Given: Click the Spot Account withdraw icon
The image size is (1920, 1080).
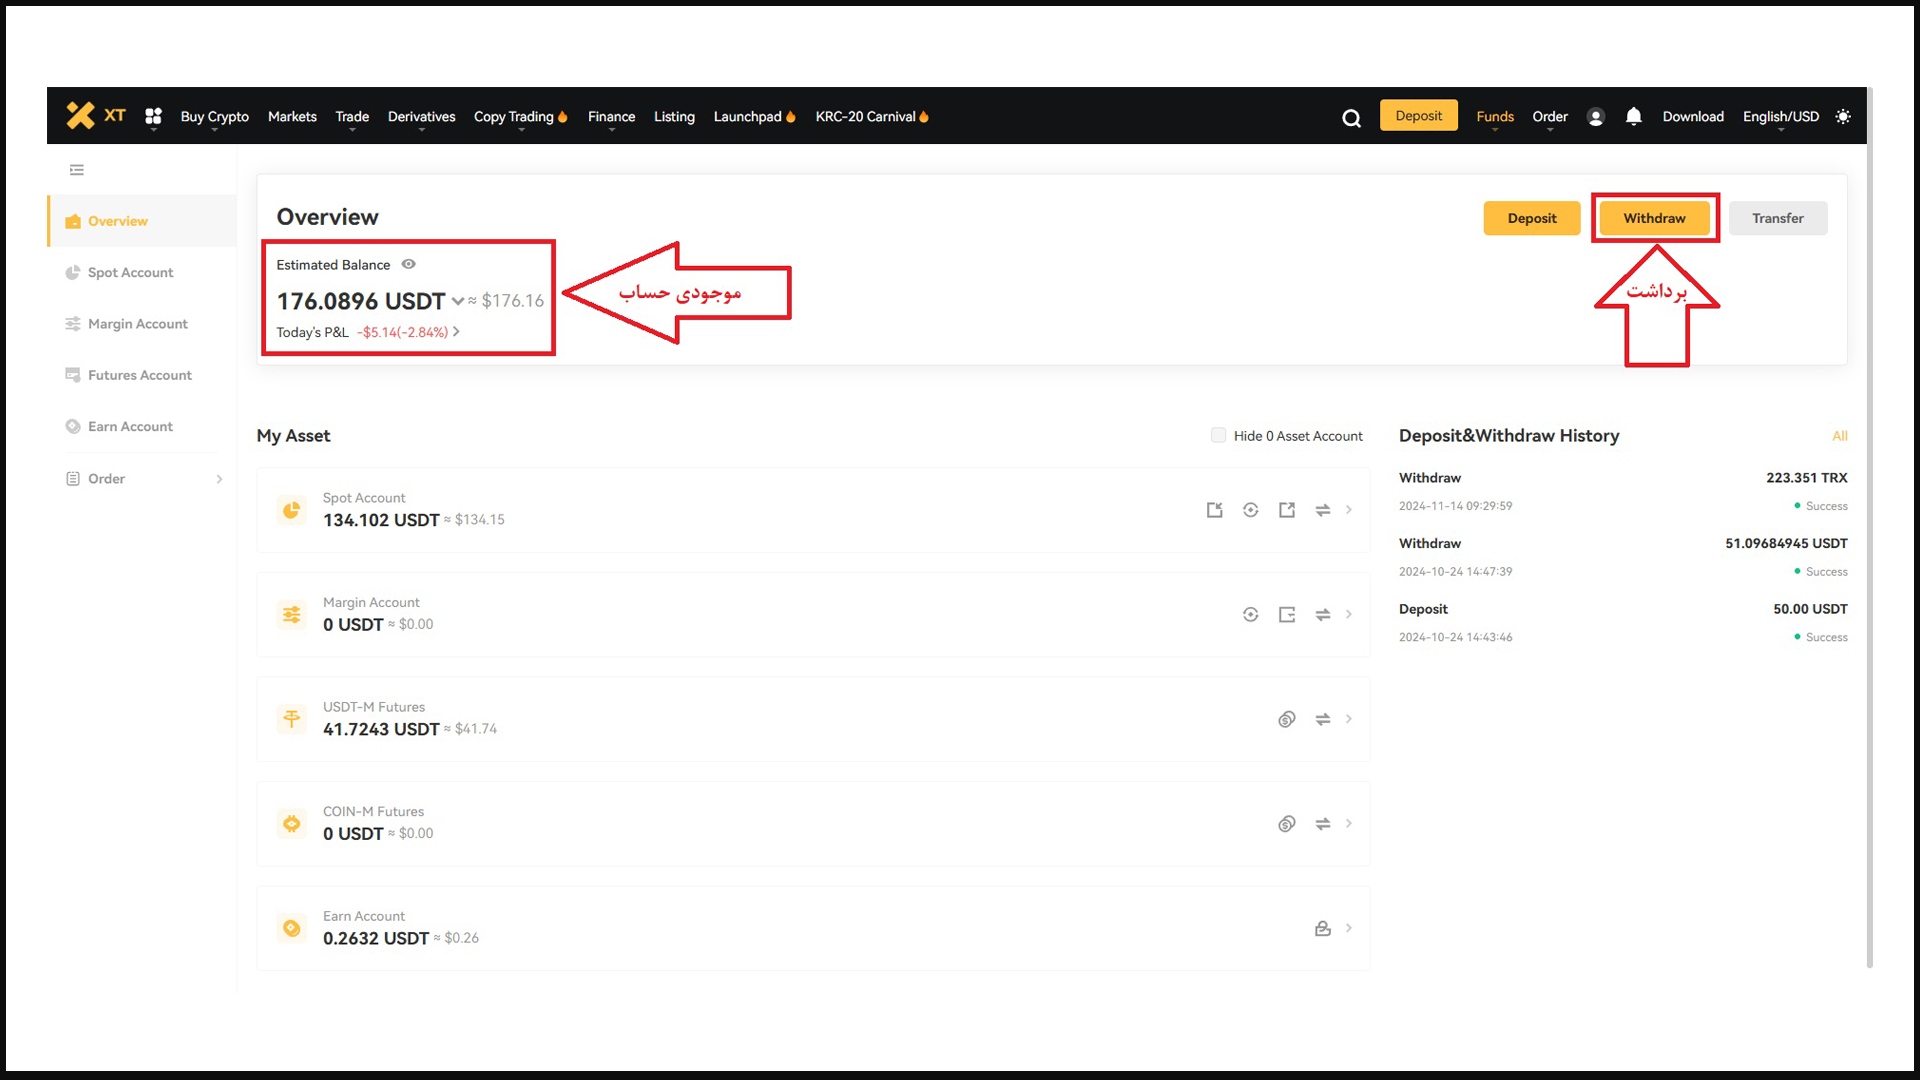Looking at the screenshot, I should coord(1287,510).
